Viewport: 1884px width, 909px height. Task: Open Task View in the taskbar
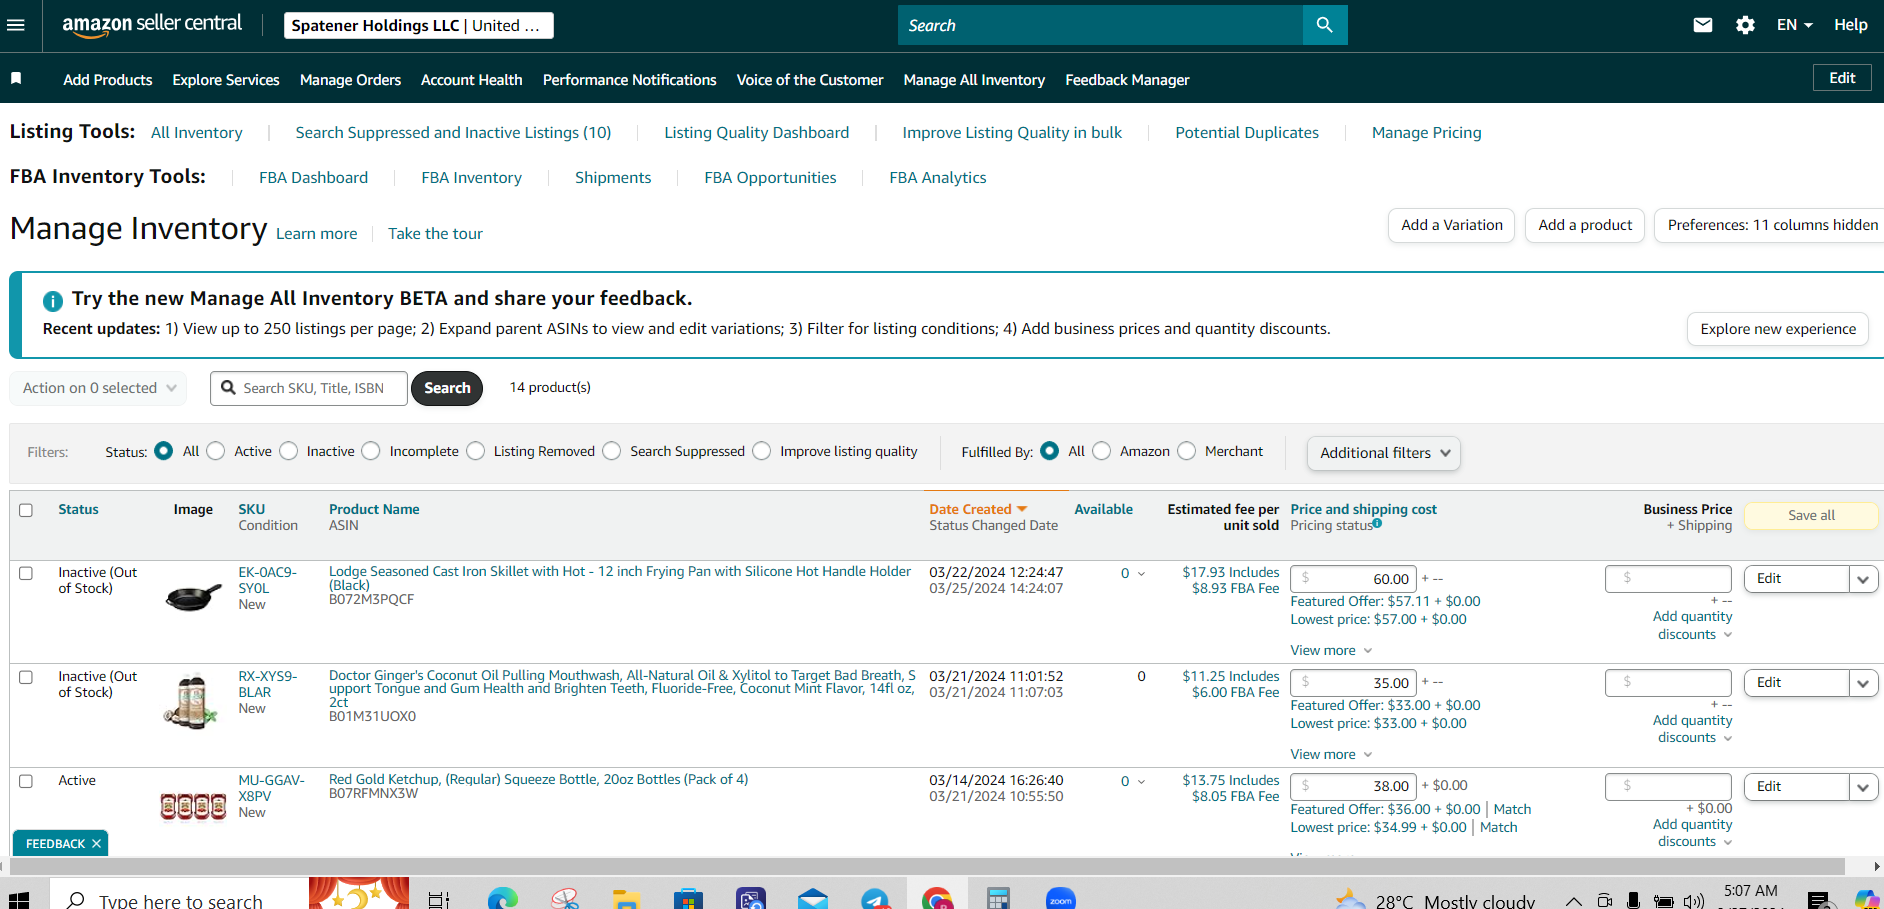pyautogui.click(x=438, y=900)
